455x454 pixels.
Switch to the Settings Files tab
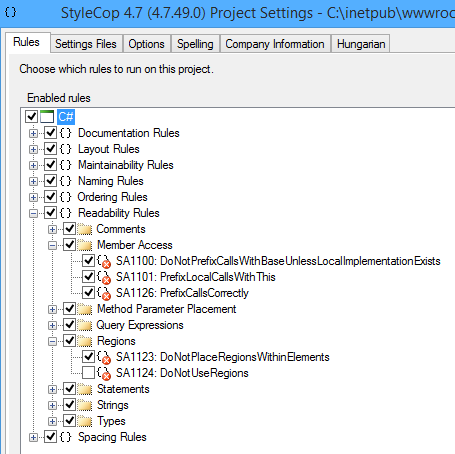coord(86,44)
